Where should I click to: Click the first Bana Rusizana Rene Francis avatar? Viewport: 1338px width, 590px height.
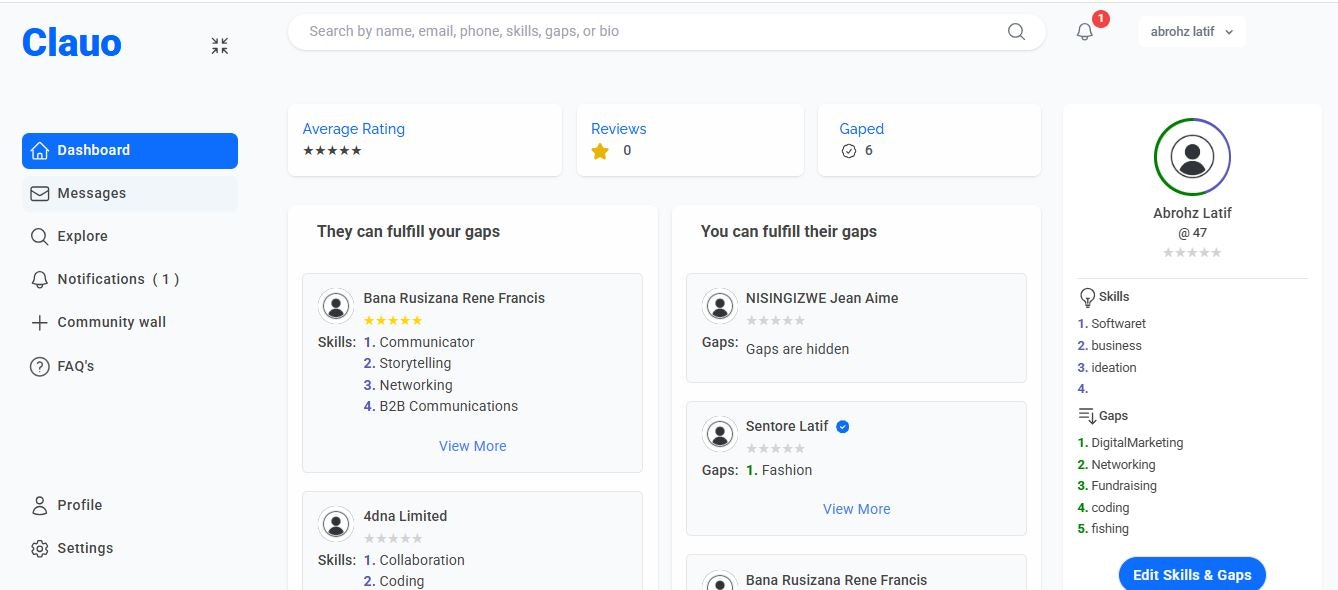pyautogui.click(x=336, y=306)
